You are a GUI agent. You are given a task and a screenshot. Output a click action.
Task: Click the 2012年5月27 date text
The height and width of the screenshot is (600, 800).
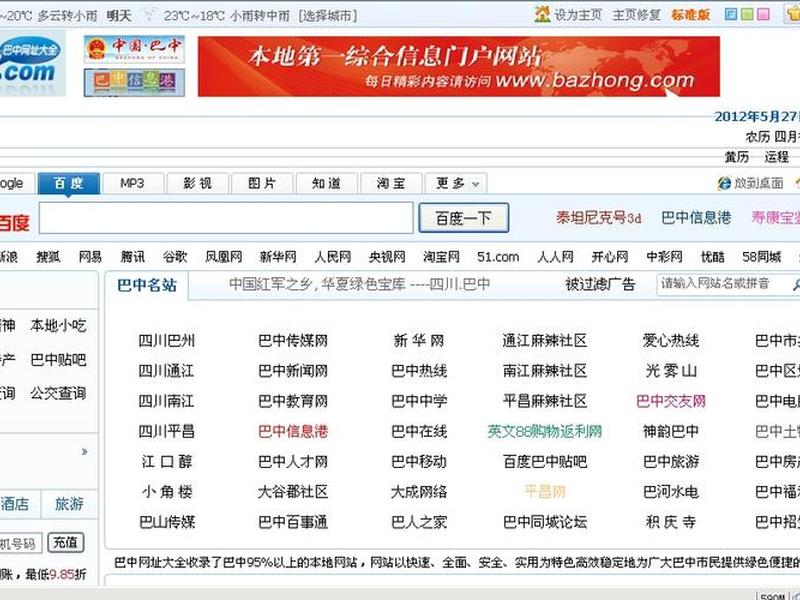tap(757, 116)
